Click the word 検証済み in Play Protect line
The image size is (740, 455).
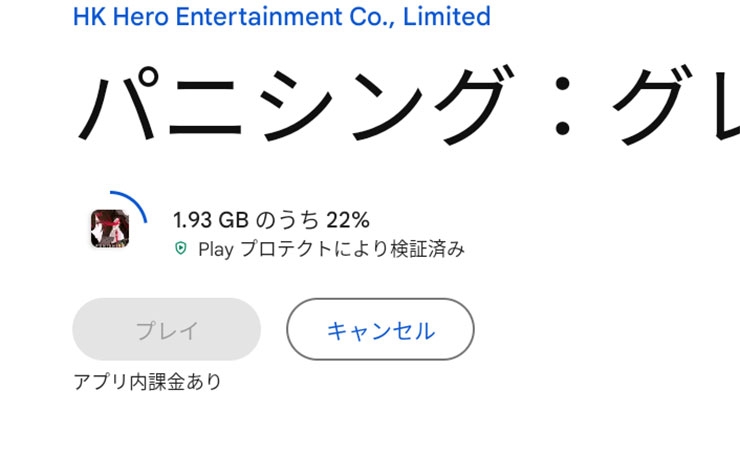[428, 249]
